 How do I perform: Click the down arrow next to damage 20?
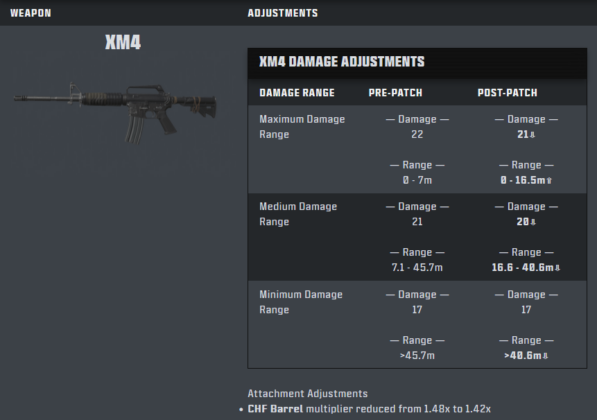(533, 222)
